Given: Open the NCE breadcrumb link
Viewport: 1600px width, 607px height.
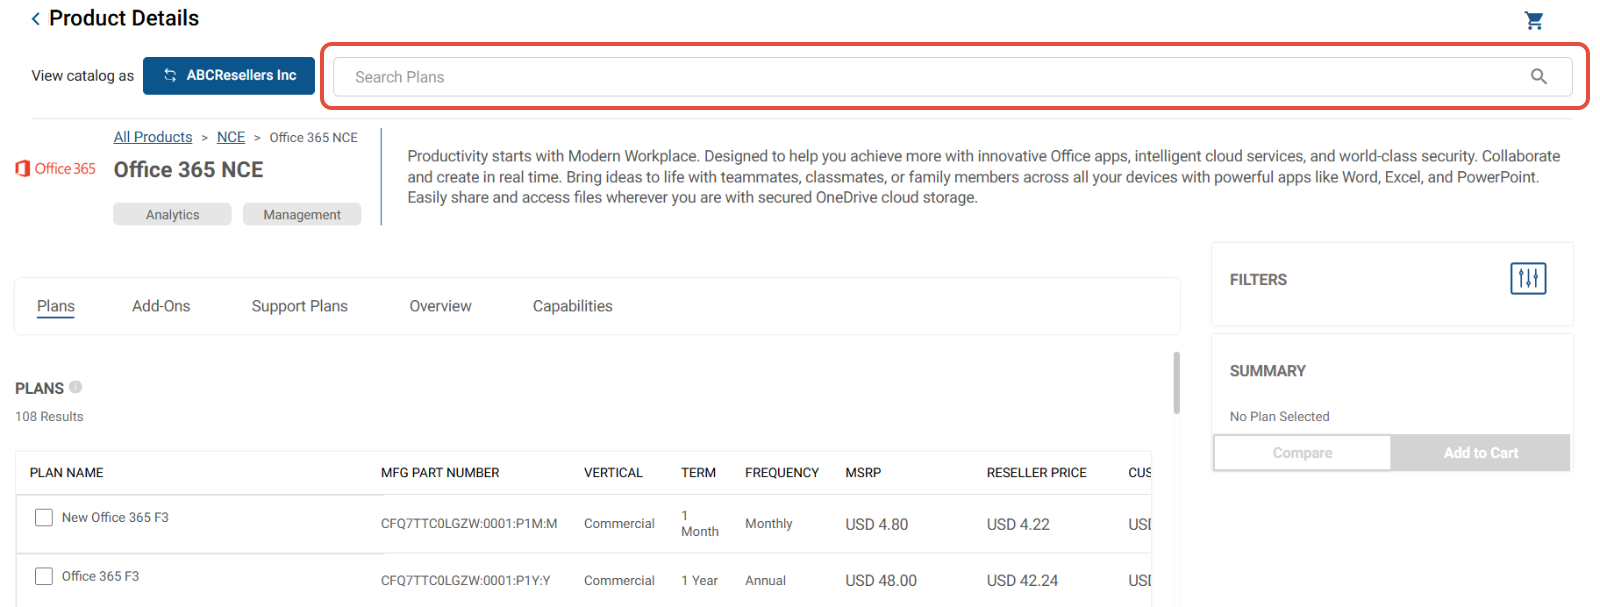Looking at the screenshot, I should coord(231,137).
